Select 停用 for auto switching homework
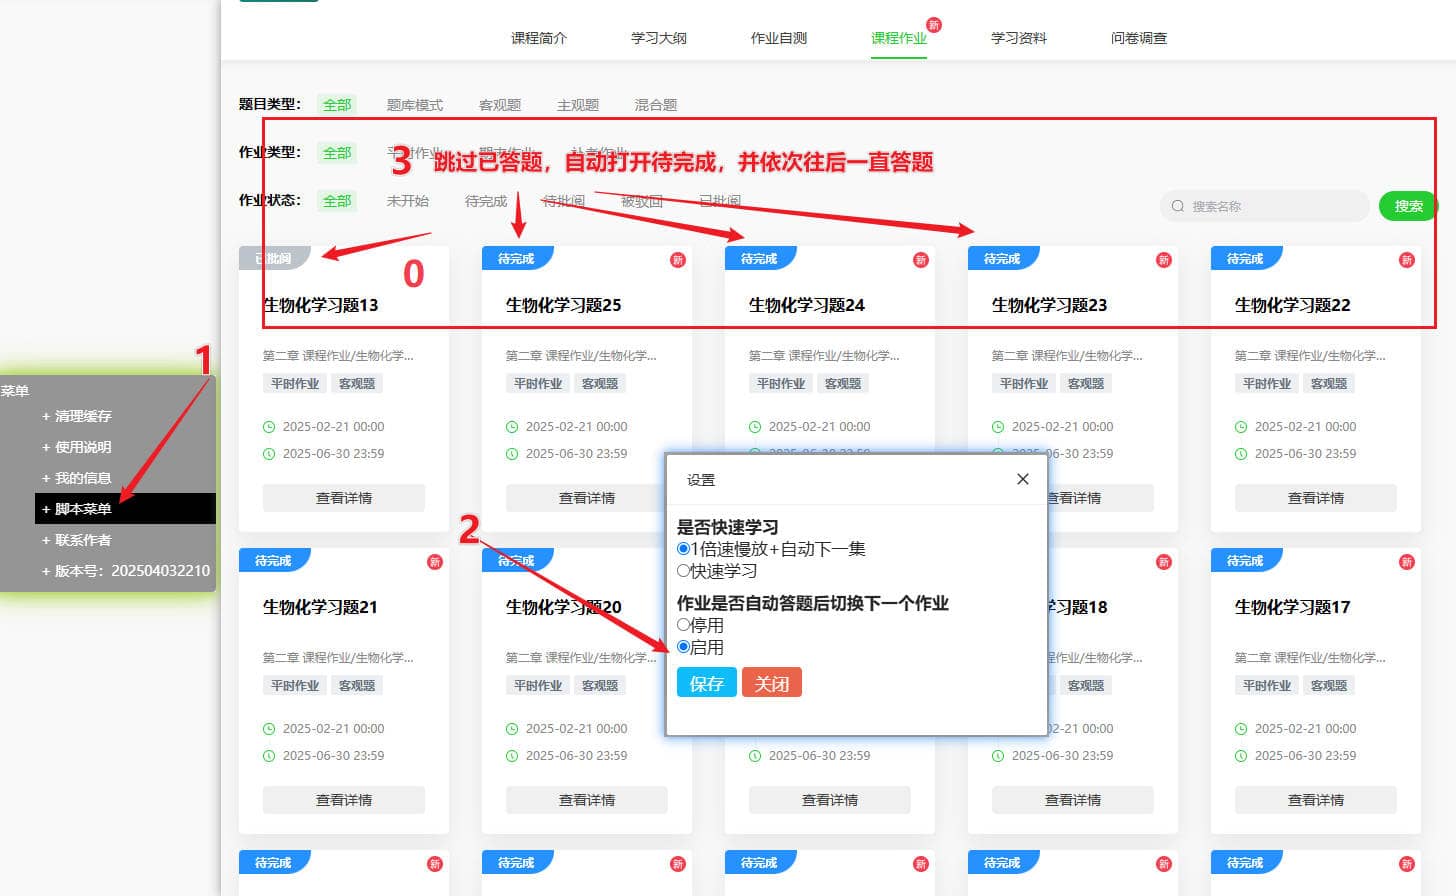Viewport: 1456px width, 896px height. coord(683,625)
